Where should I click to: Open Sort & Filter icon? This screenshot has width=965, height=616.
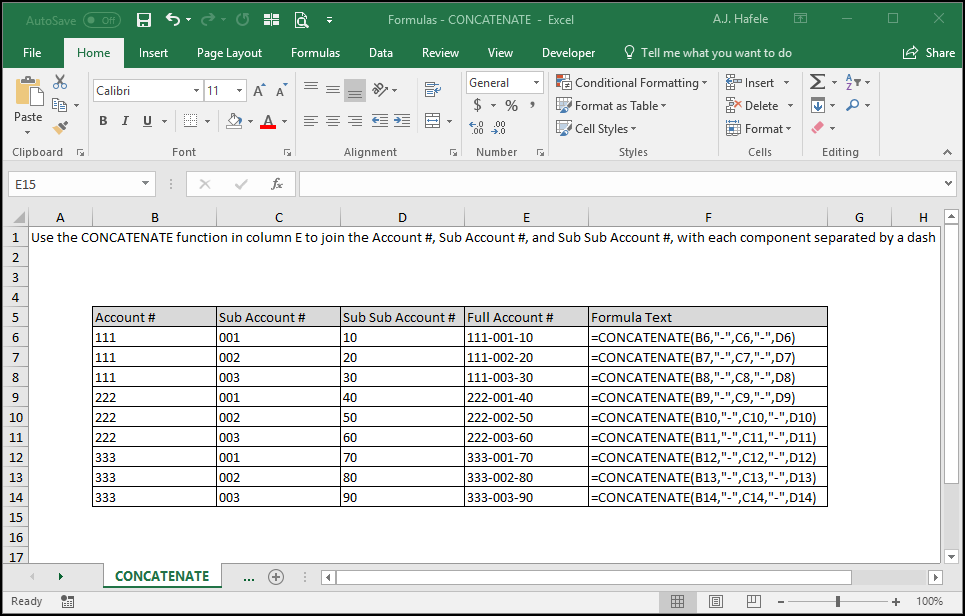(853, 82)
